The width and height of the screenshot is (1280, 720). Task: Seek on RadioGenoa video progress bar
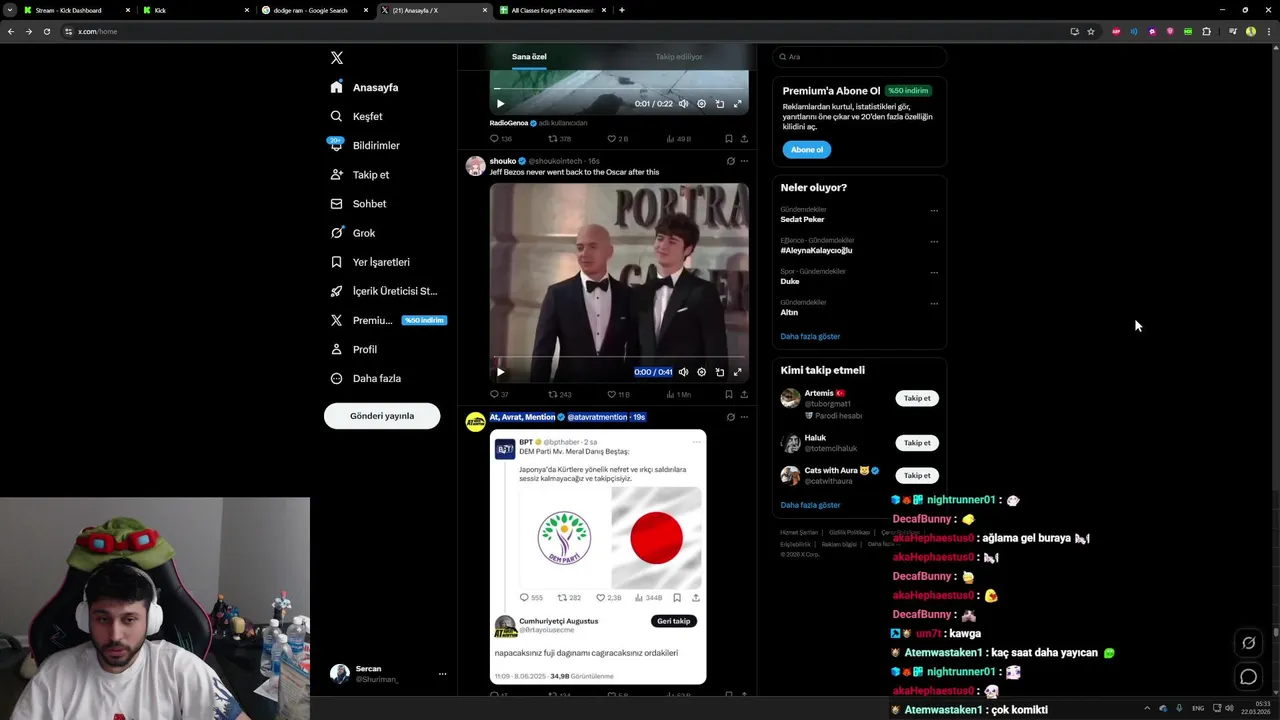click(619, 89)
